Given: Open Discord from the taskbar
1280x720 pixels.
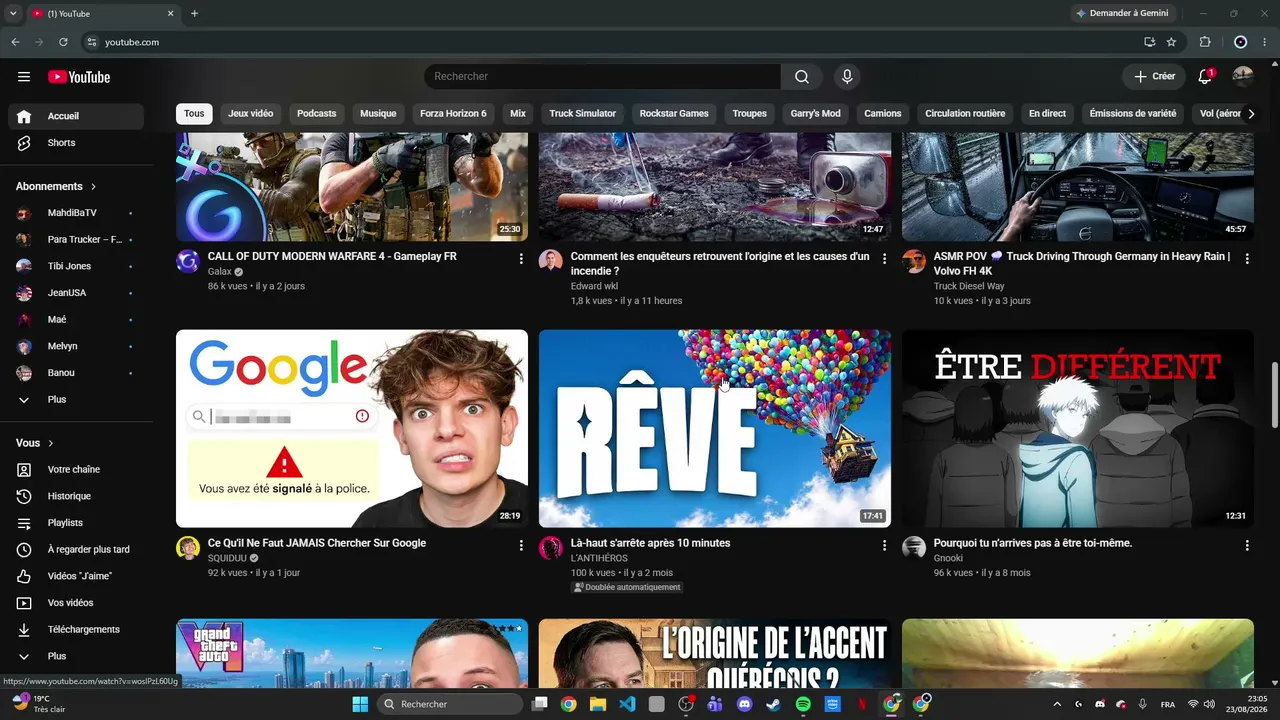Looking at the screenshot, I should coord(744,704).
